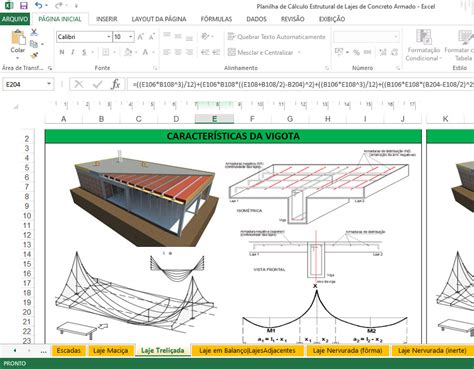Click the accounting number format icon
Image resolution: width=474 pixels, height=369 pixels.
point(339,52)
